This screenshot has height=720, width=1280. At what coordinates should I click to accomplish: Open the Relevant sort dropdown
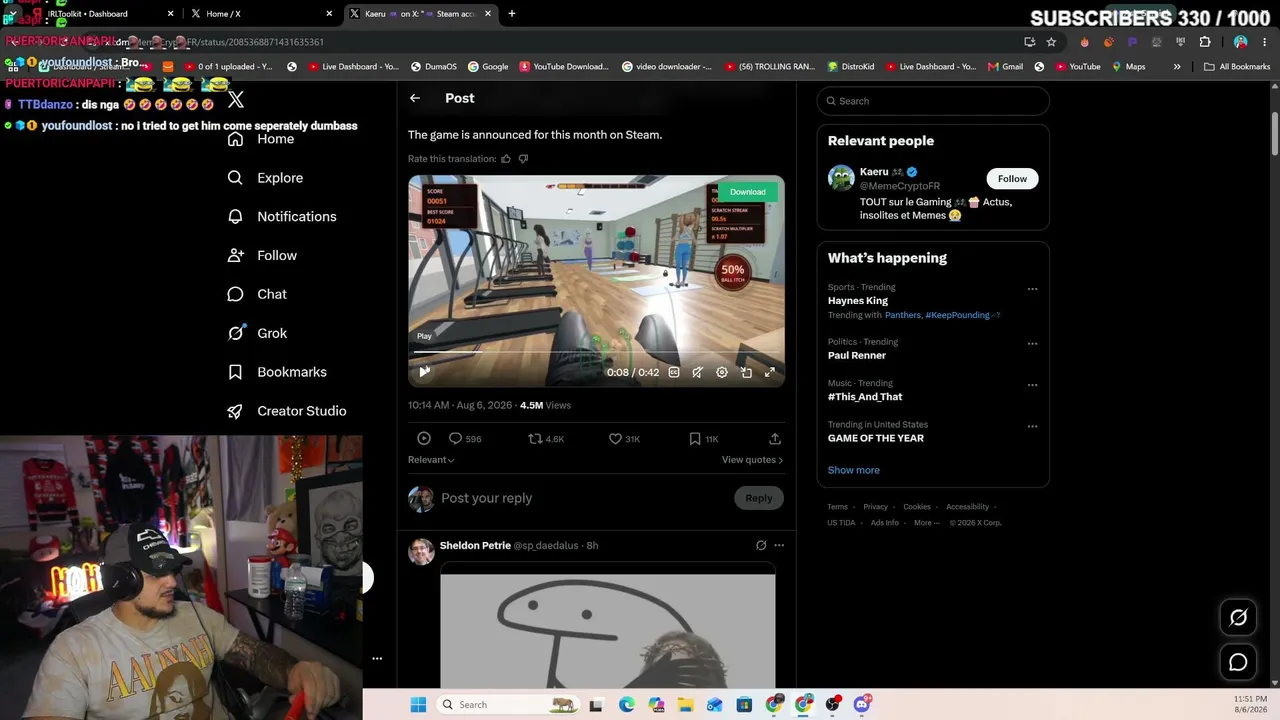(x=431, y=460)
